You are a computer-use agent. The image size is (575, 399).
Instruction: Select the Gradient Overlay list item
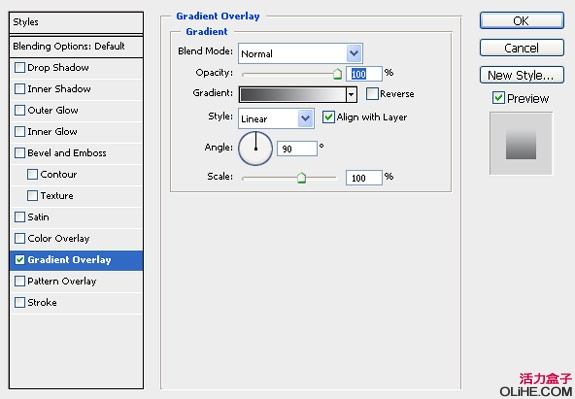click(x=76, y=260)
